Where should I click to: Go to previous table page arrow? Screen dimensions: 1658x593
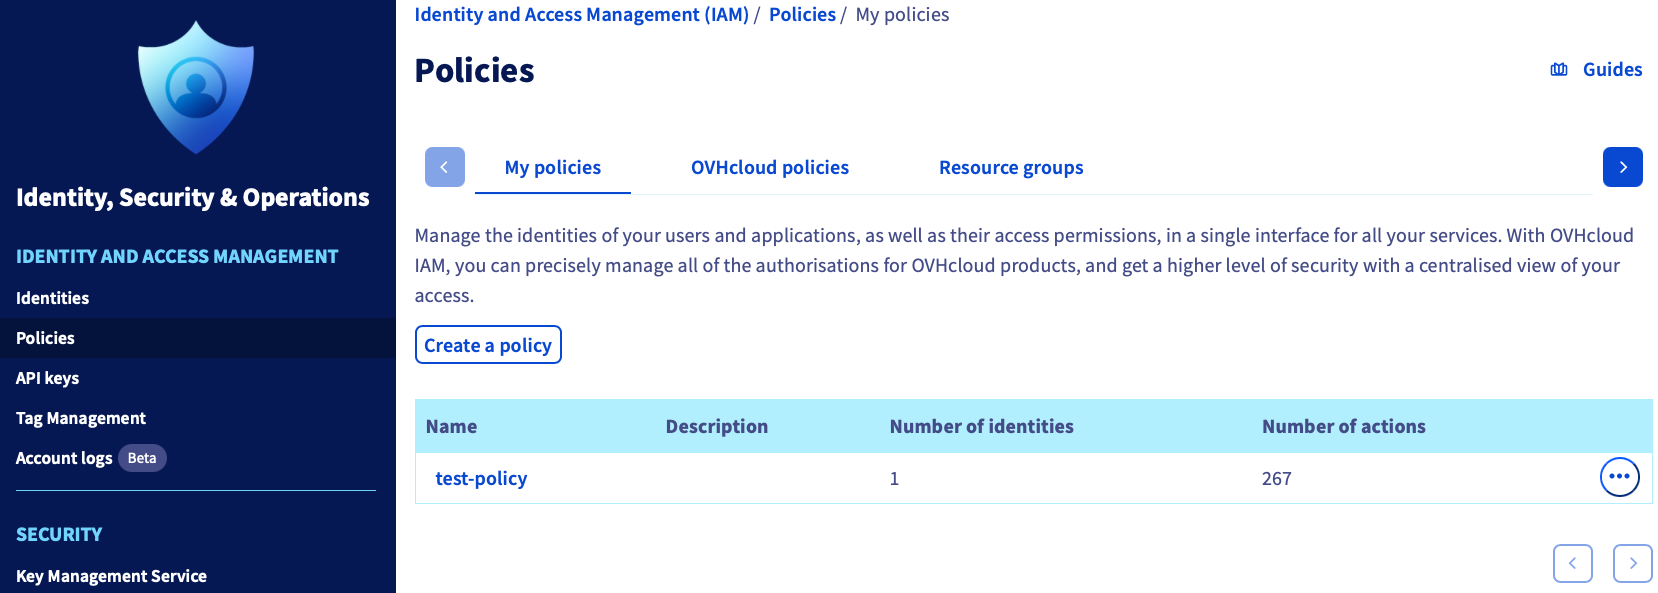point(1573,563)
